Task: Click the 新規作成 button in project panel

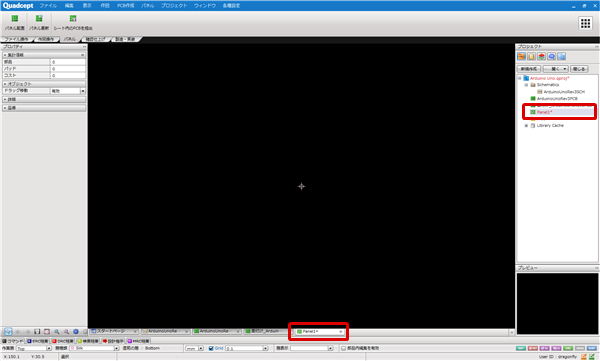Action: point(529,69)
